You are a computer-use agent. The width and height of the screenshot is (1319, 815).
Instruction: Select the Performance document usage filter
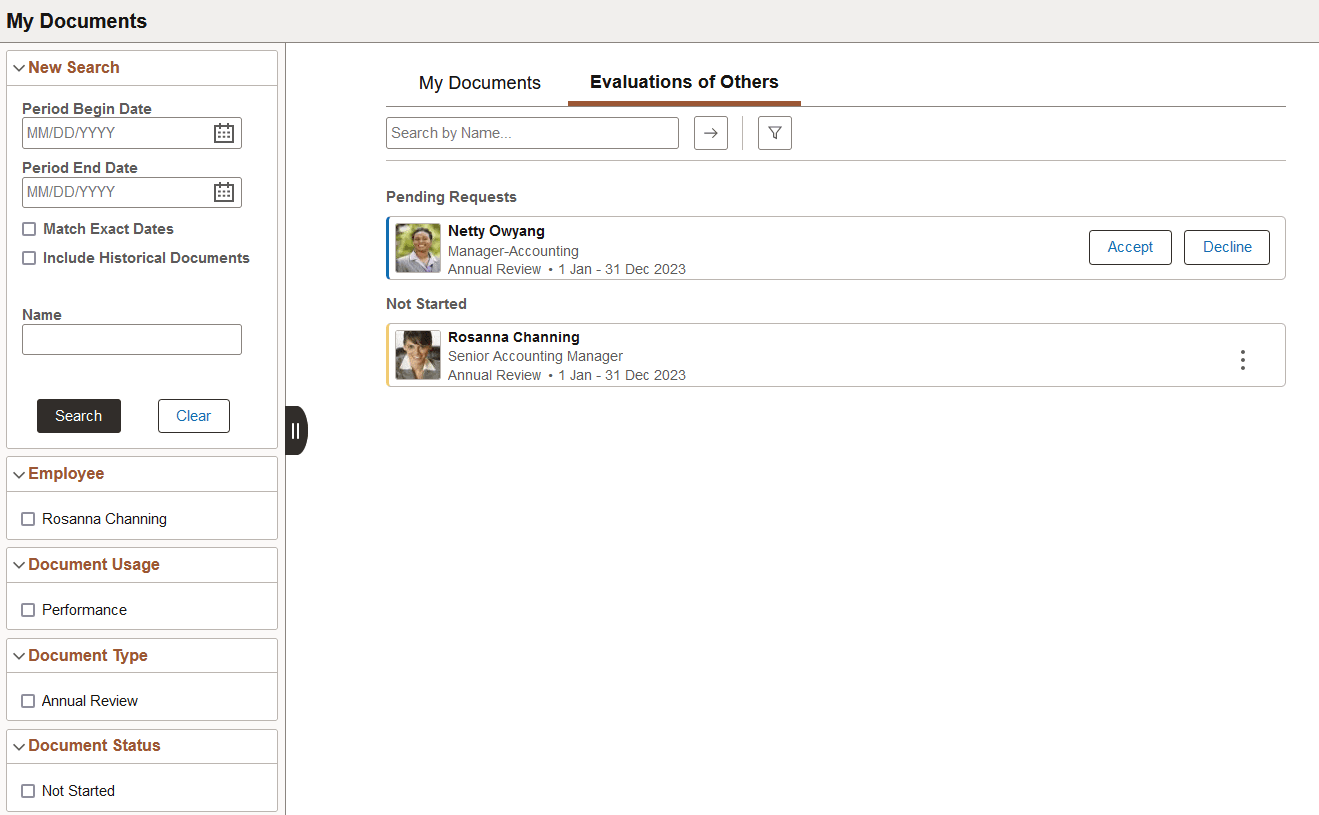click(28, 609)
